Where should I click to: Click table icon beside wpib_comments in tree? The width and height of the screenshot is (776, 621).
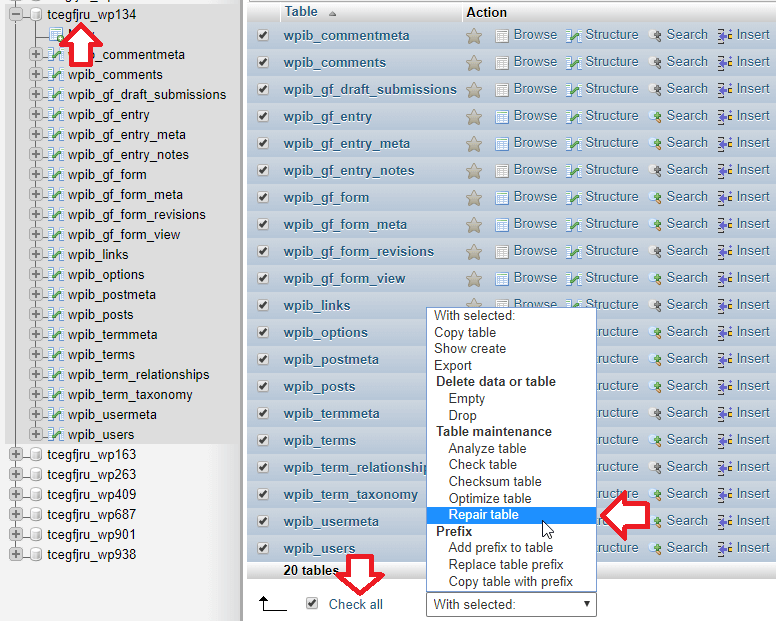[56, 74]
